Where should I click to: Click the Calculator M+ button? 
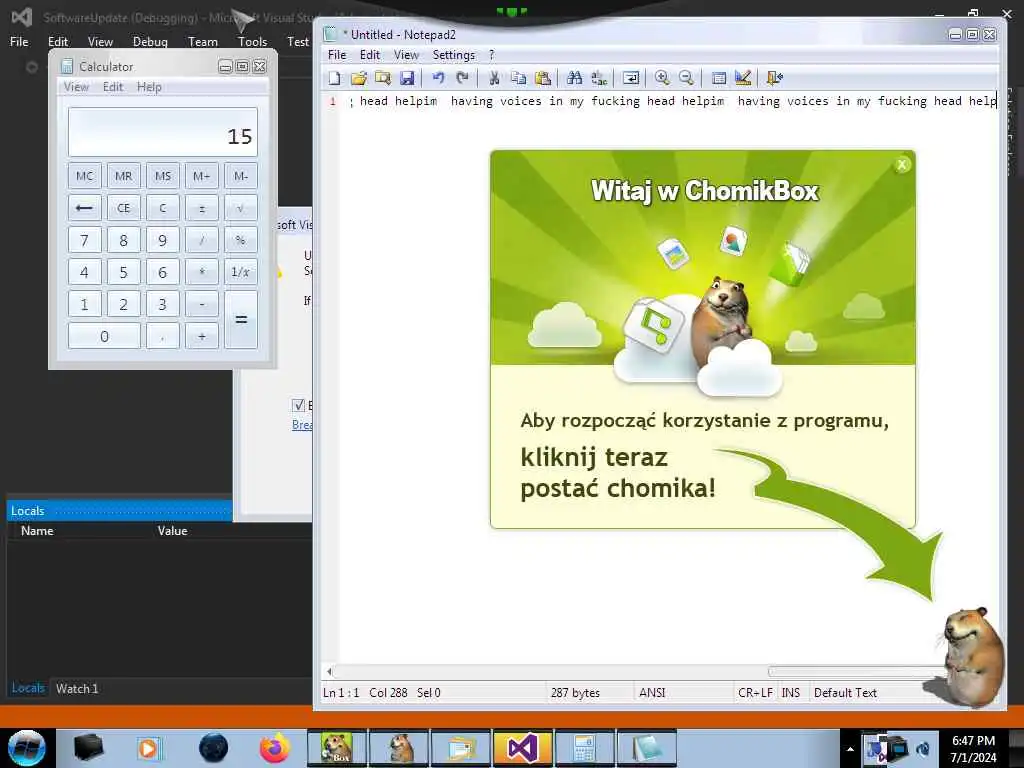[x=202, y=176]
